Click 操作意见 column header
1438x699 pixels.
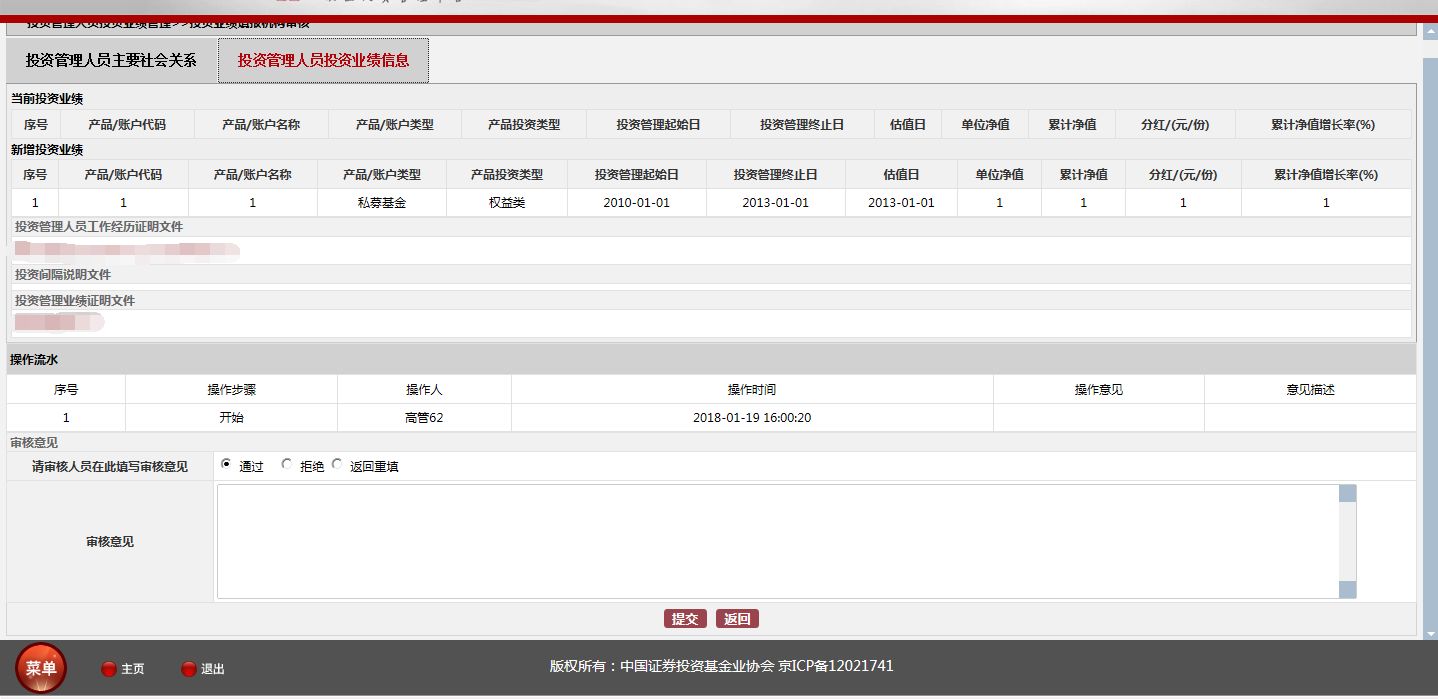pos(1099,390)
